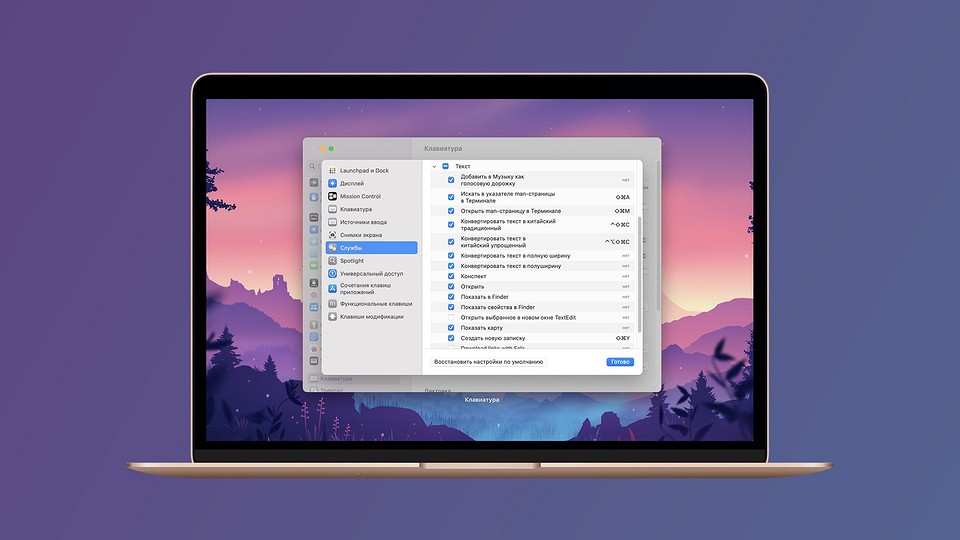Viewport: 960px width, 540px height.
Task: Click Восстановить настройки по умолчанию
Action: point(489,362)
